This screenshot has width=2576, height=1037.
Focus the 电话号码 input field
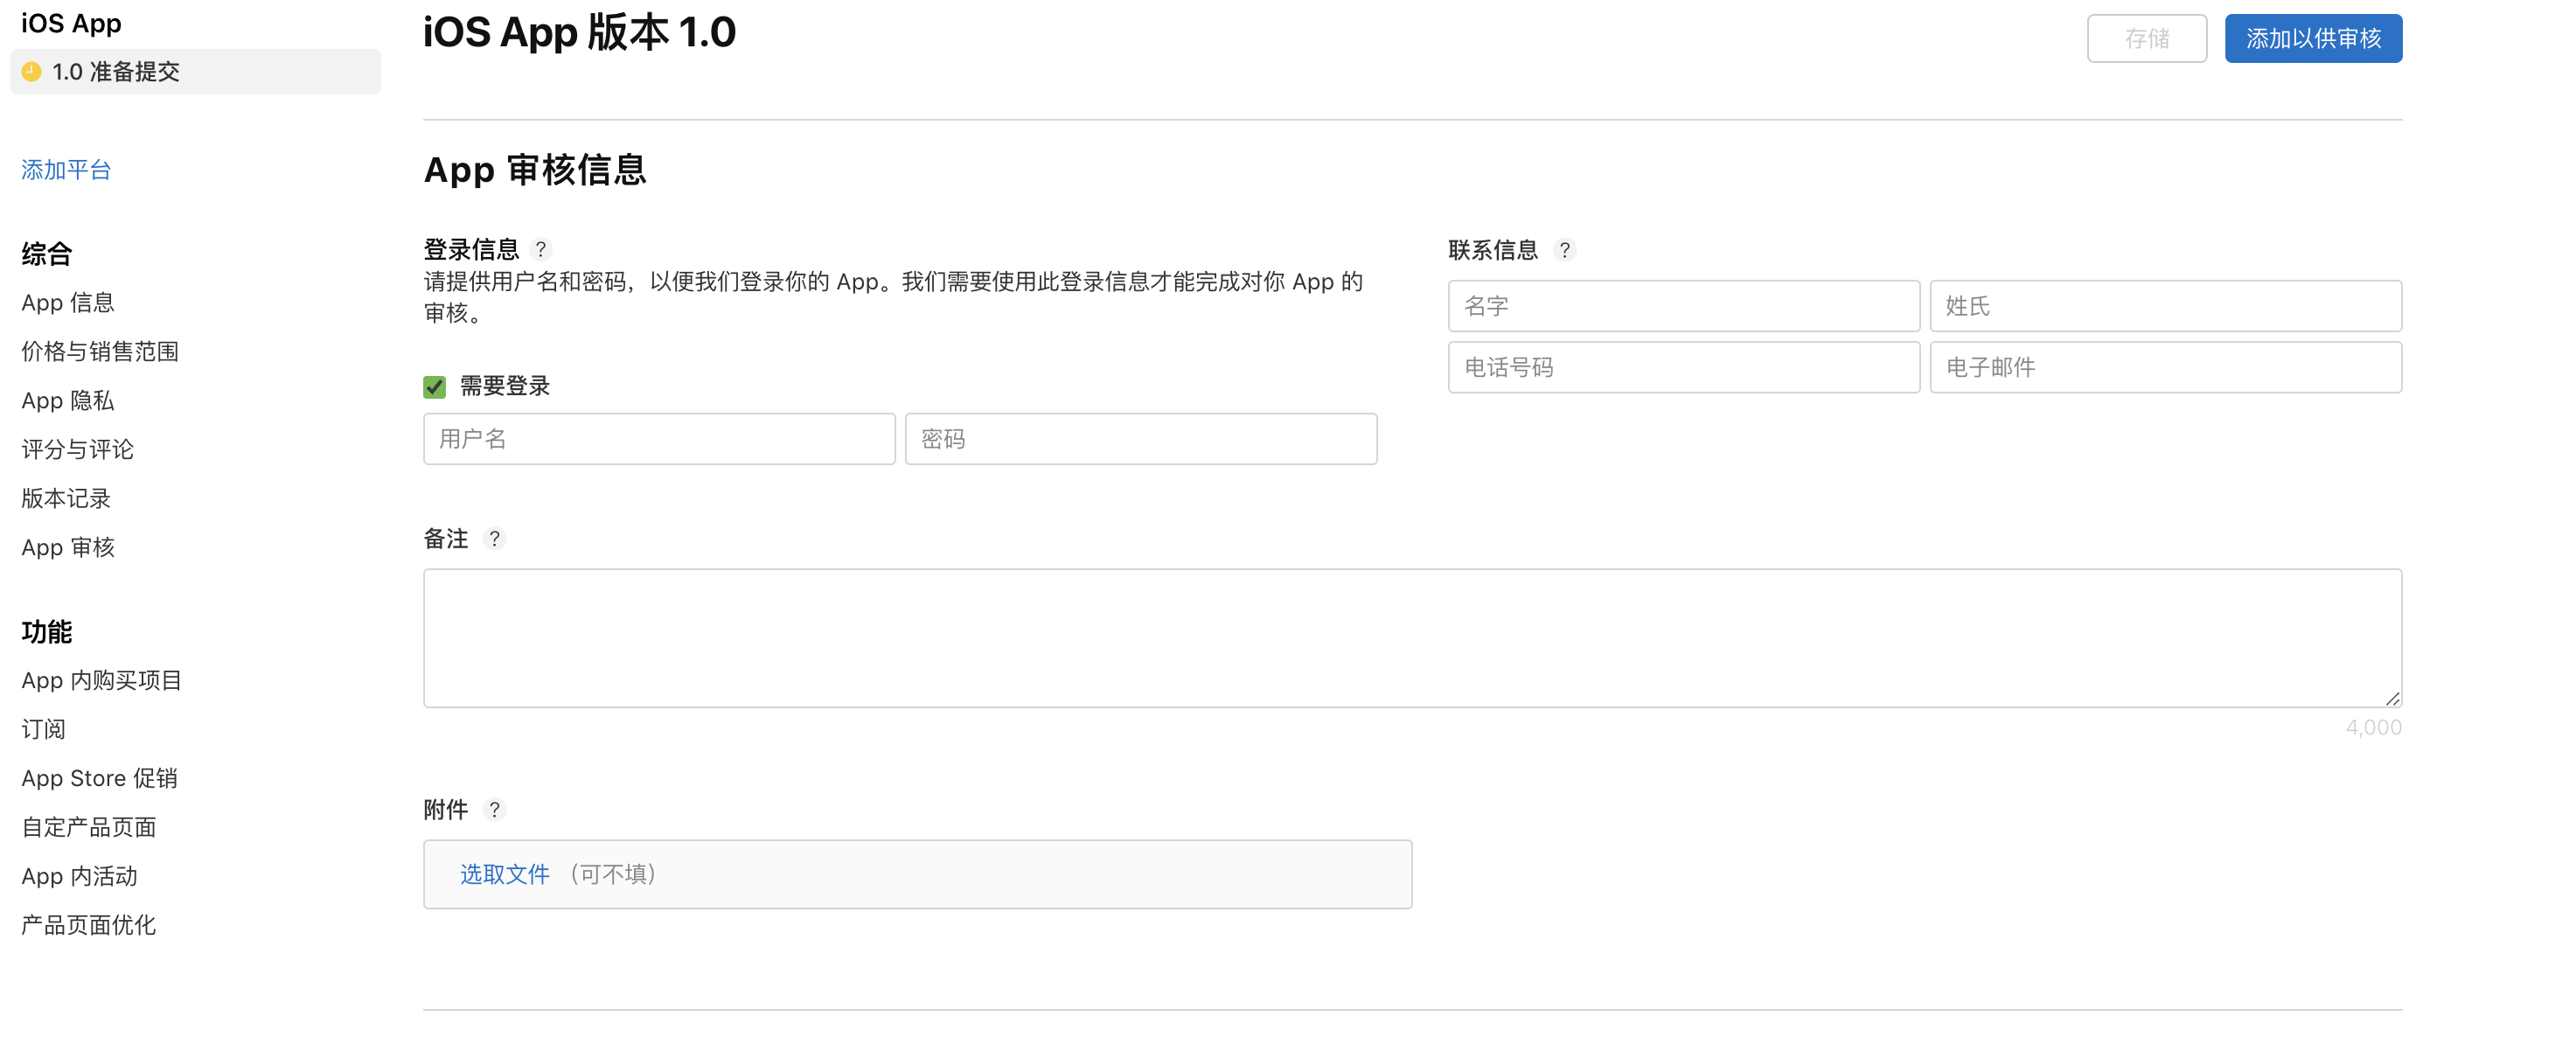tap(1684, 367)
